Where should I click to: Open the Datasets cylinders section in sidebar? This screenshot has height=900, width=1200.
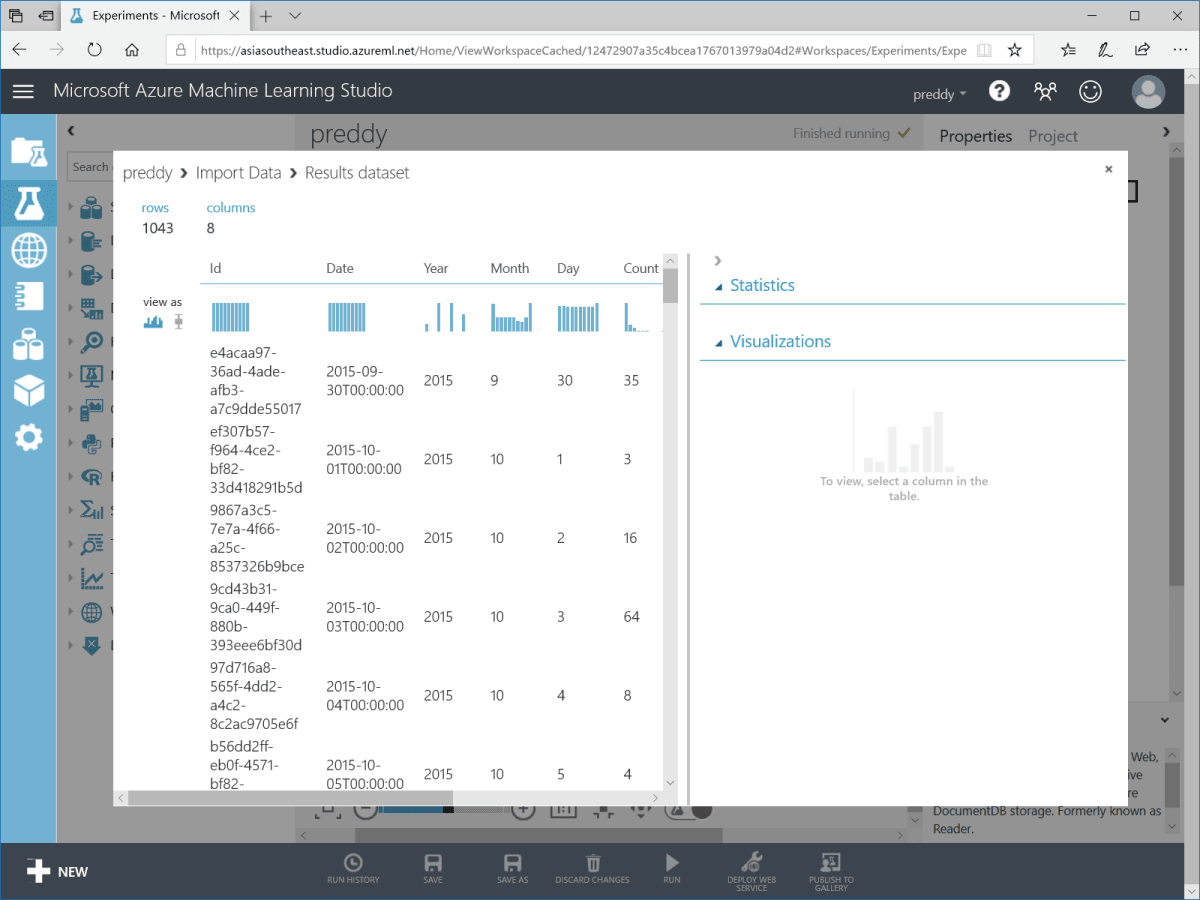click(28, 344)
